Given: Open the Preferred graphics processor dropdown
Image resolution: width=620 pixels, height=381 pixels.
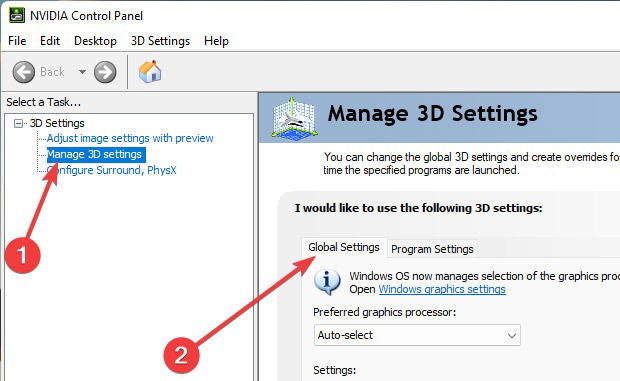Looking at the screenshot, I should click(x=417, y=335).
